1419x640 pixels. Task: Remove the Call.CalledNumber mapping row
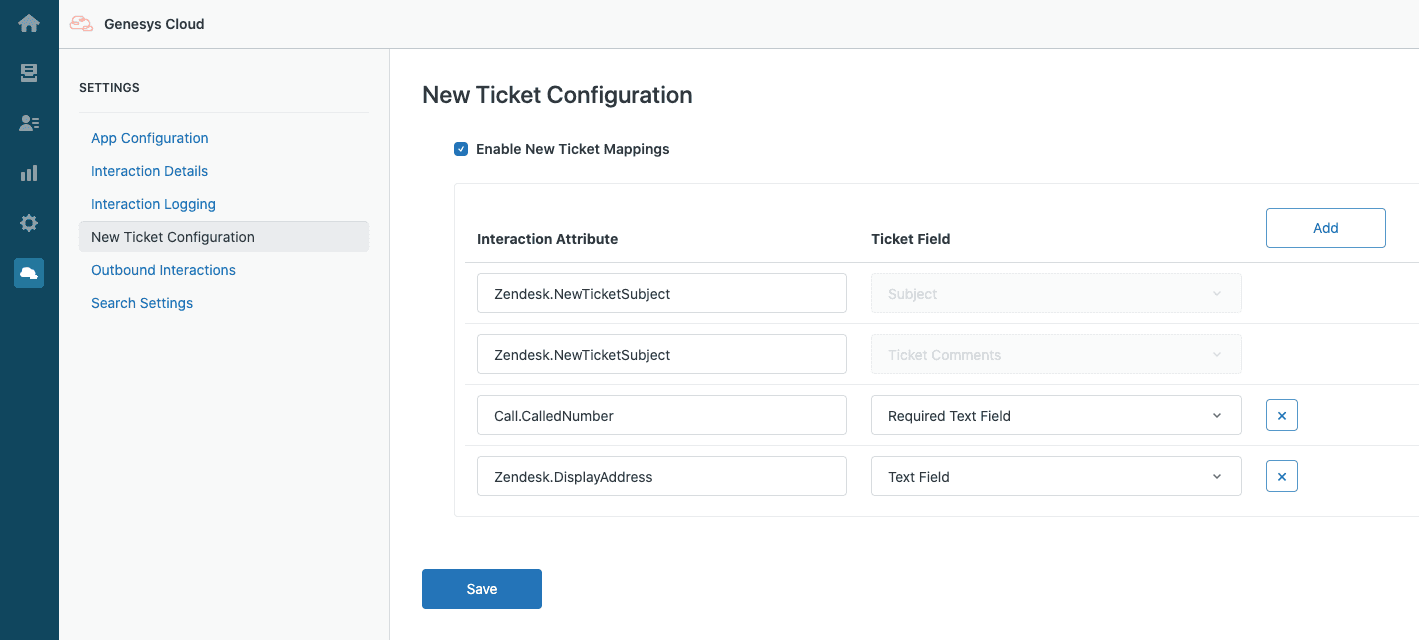point(1281,415)
